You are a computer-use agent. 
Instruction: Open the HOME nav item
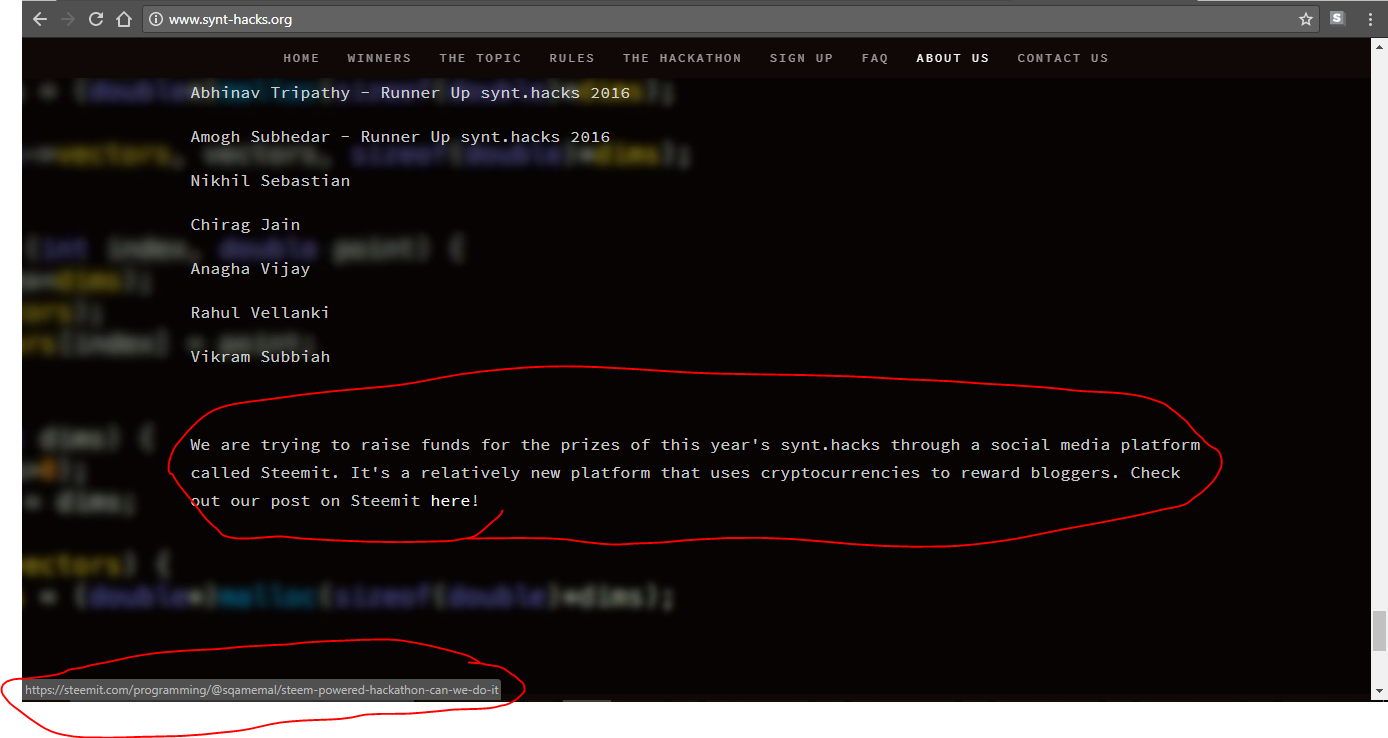click(301, 58)
